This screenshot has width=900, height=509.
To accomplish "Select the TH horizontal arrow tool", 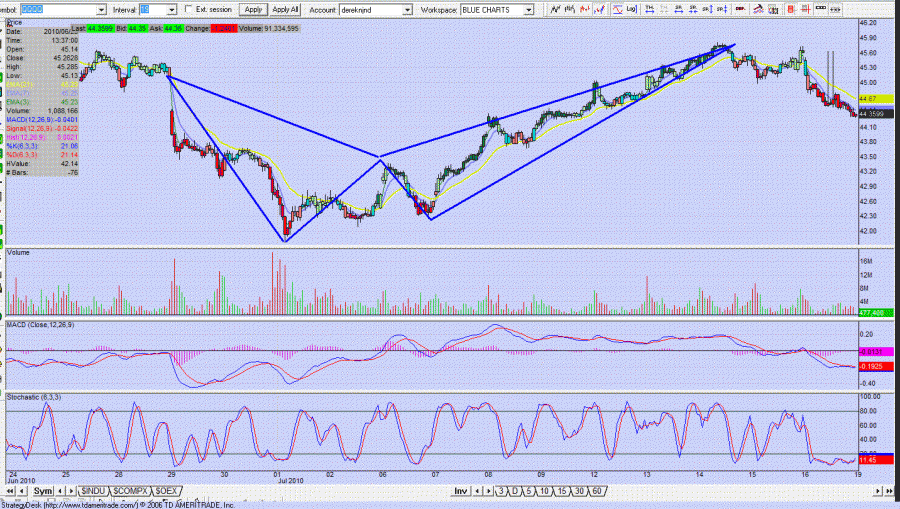I will tap(650, 9).
